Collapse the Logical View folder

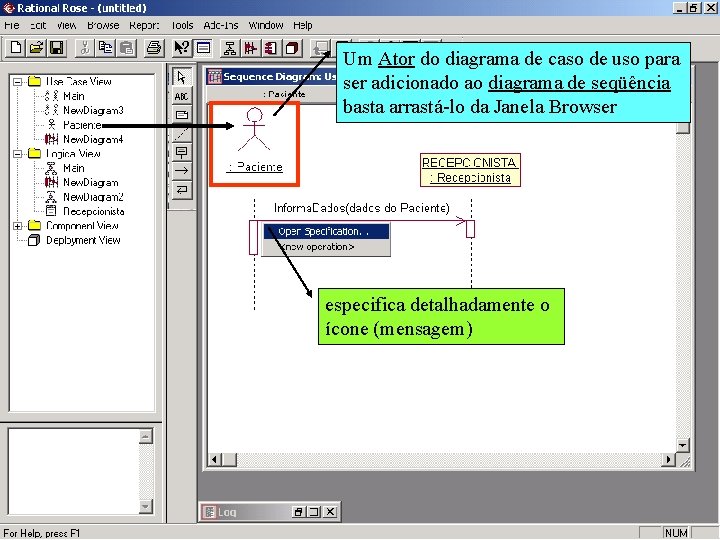point(17,154)
